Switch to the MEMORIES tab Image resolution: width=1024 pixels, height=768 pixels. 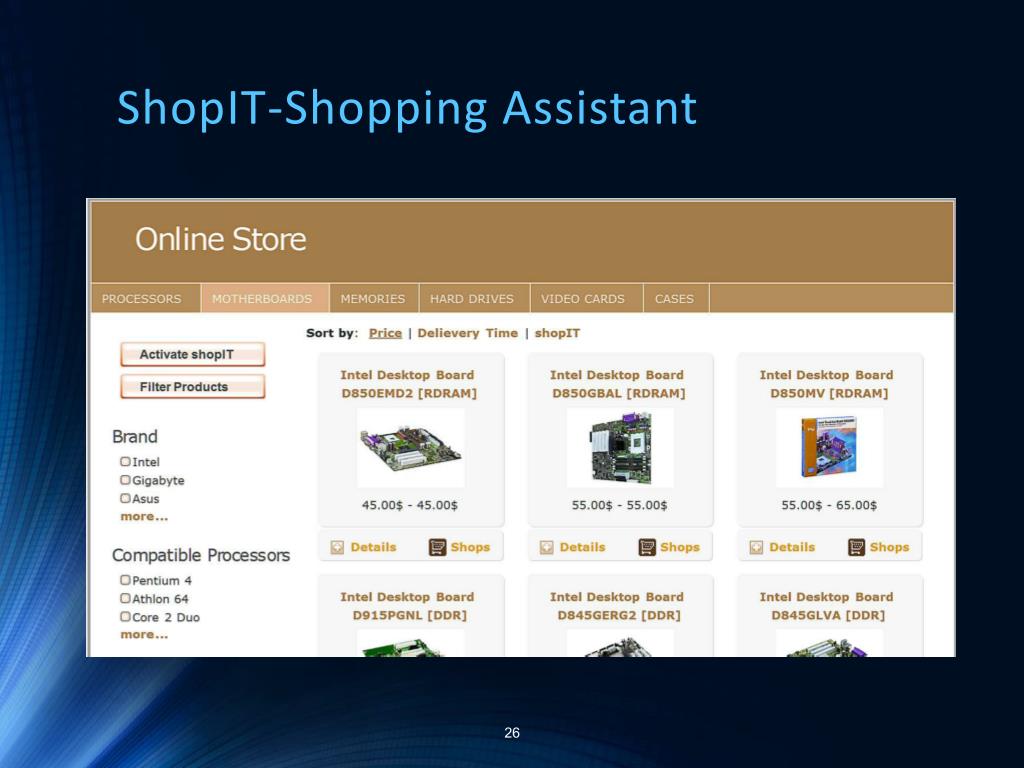click(373, 298)
